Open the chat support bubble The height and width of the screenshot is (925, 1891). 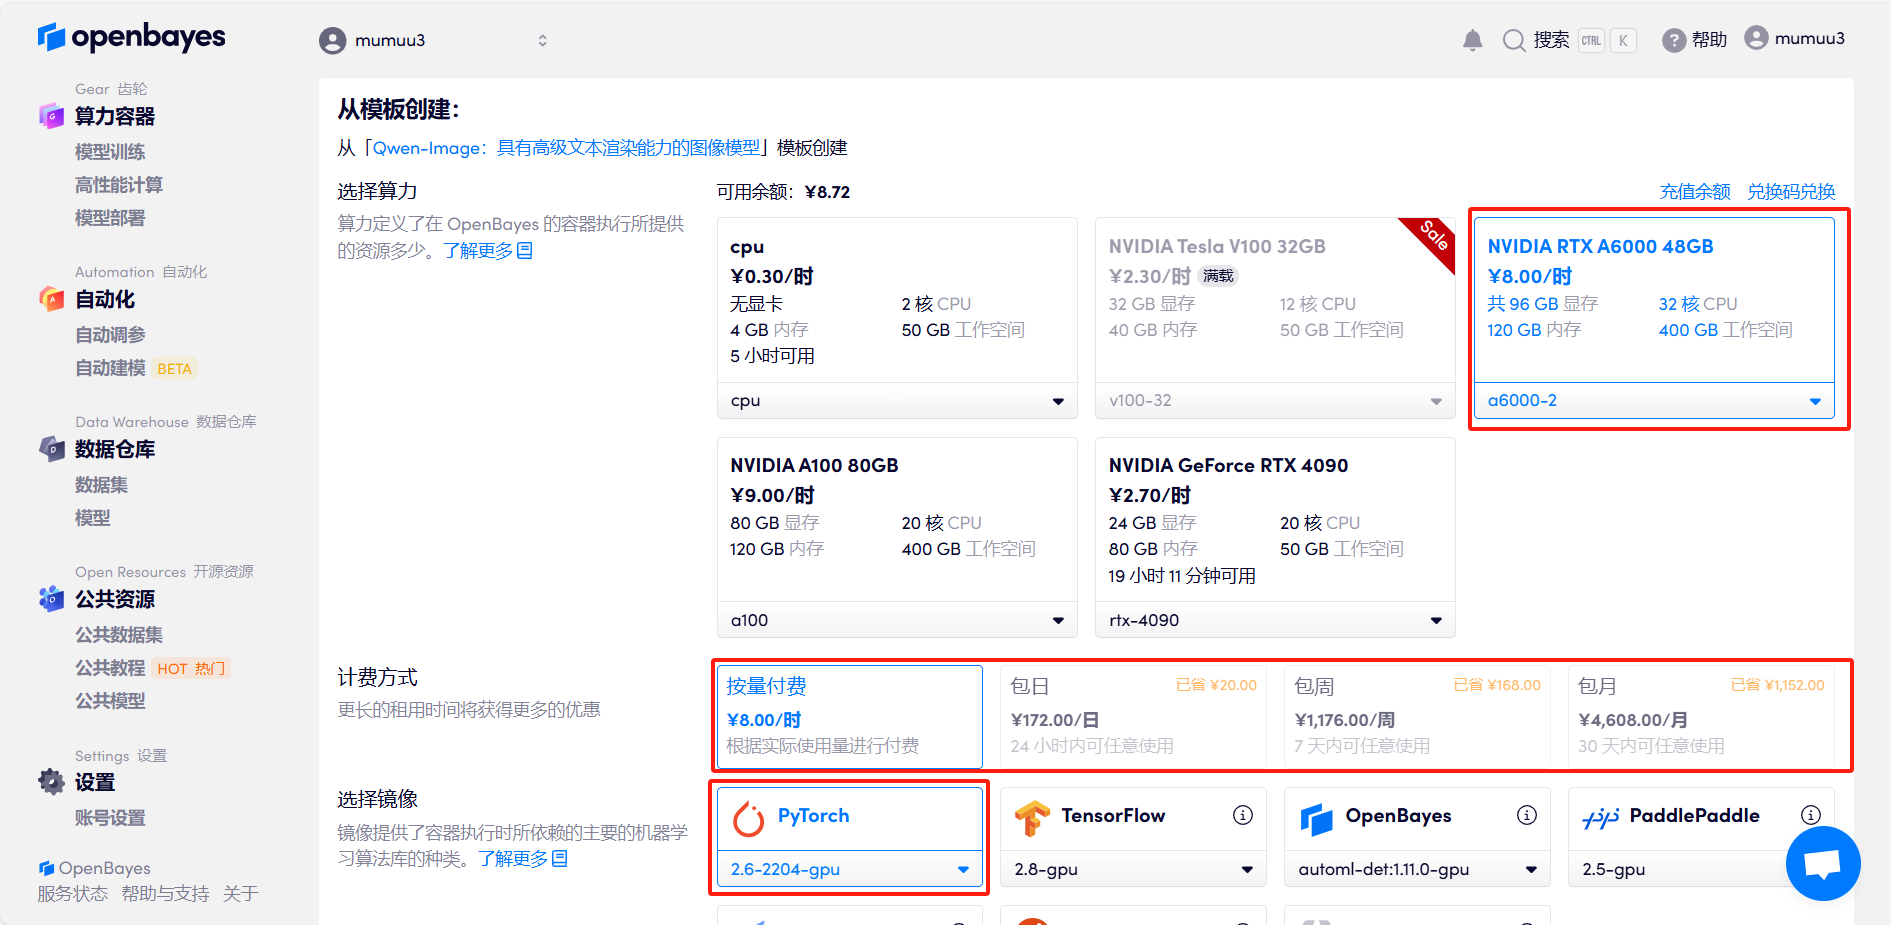1822,863
